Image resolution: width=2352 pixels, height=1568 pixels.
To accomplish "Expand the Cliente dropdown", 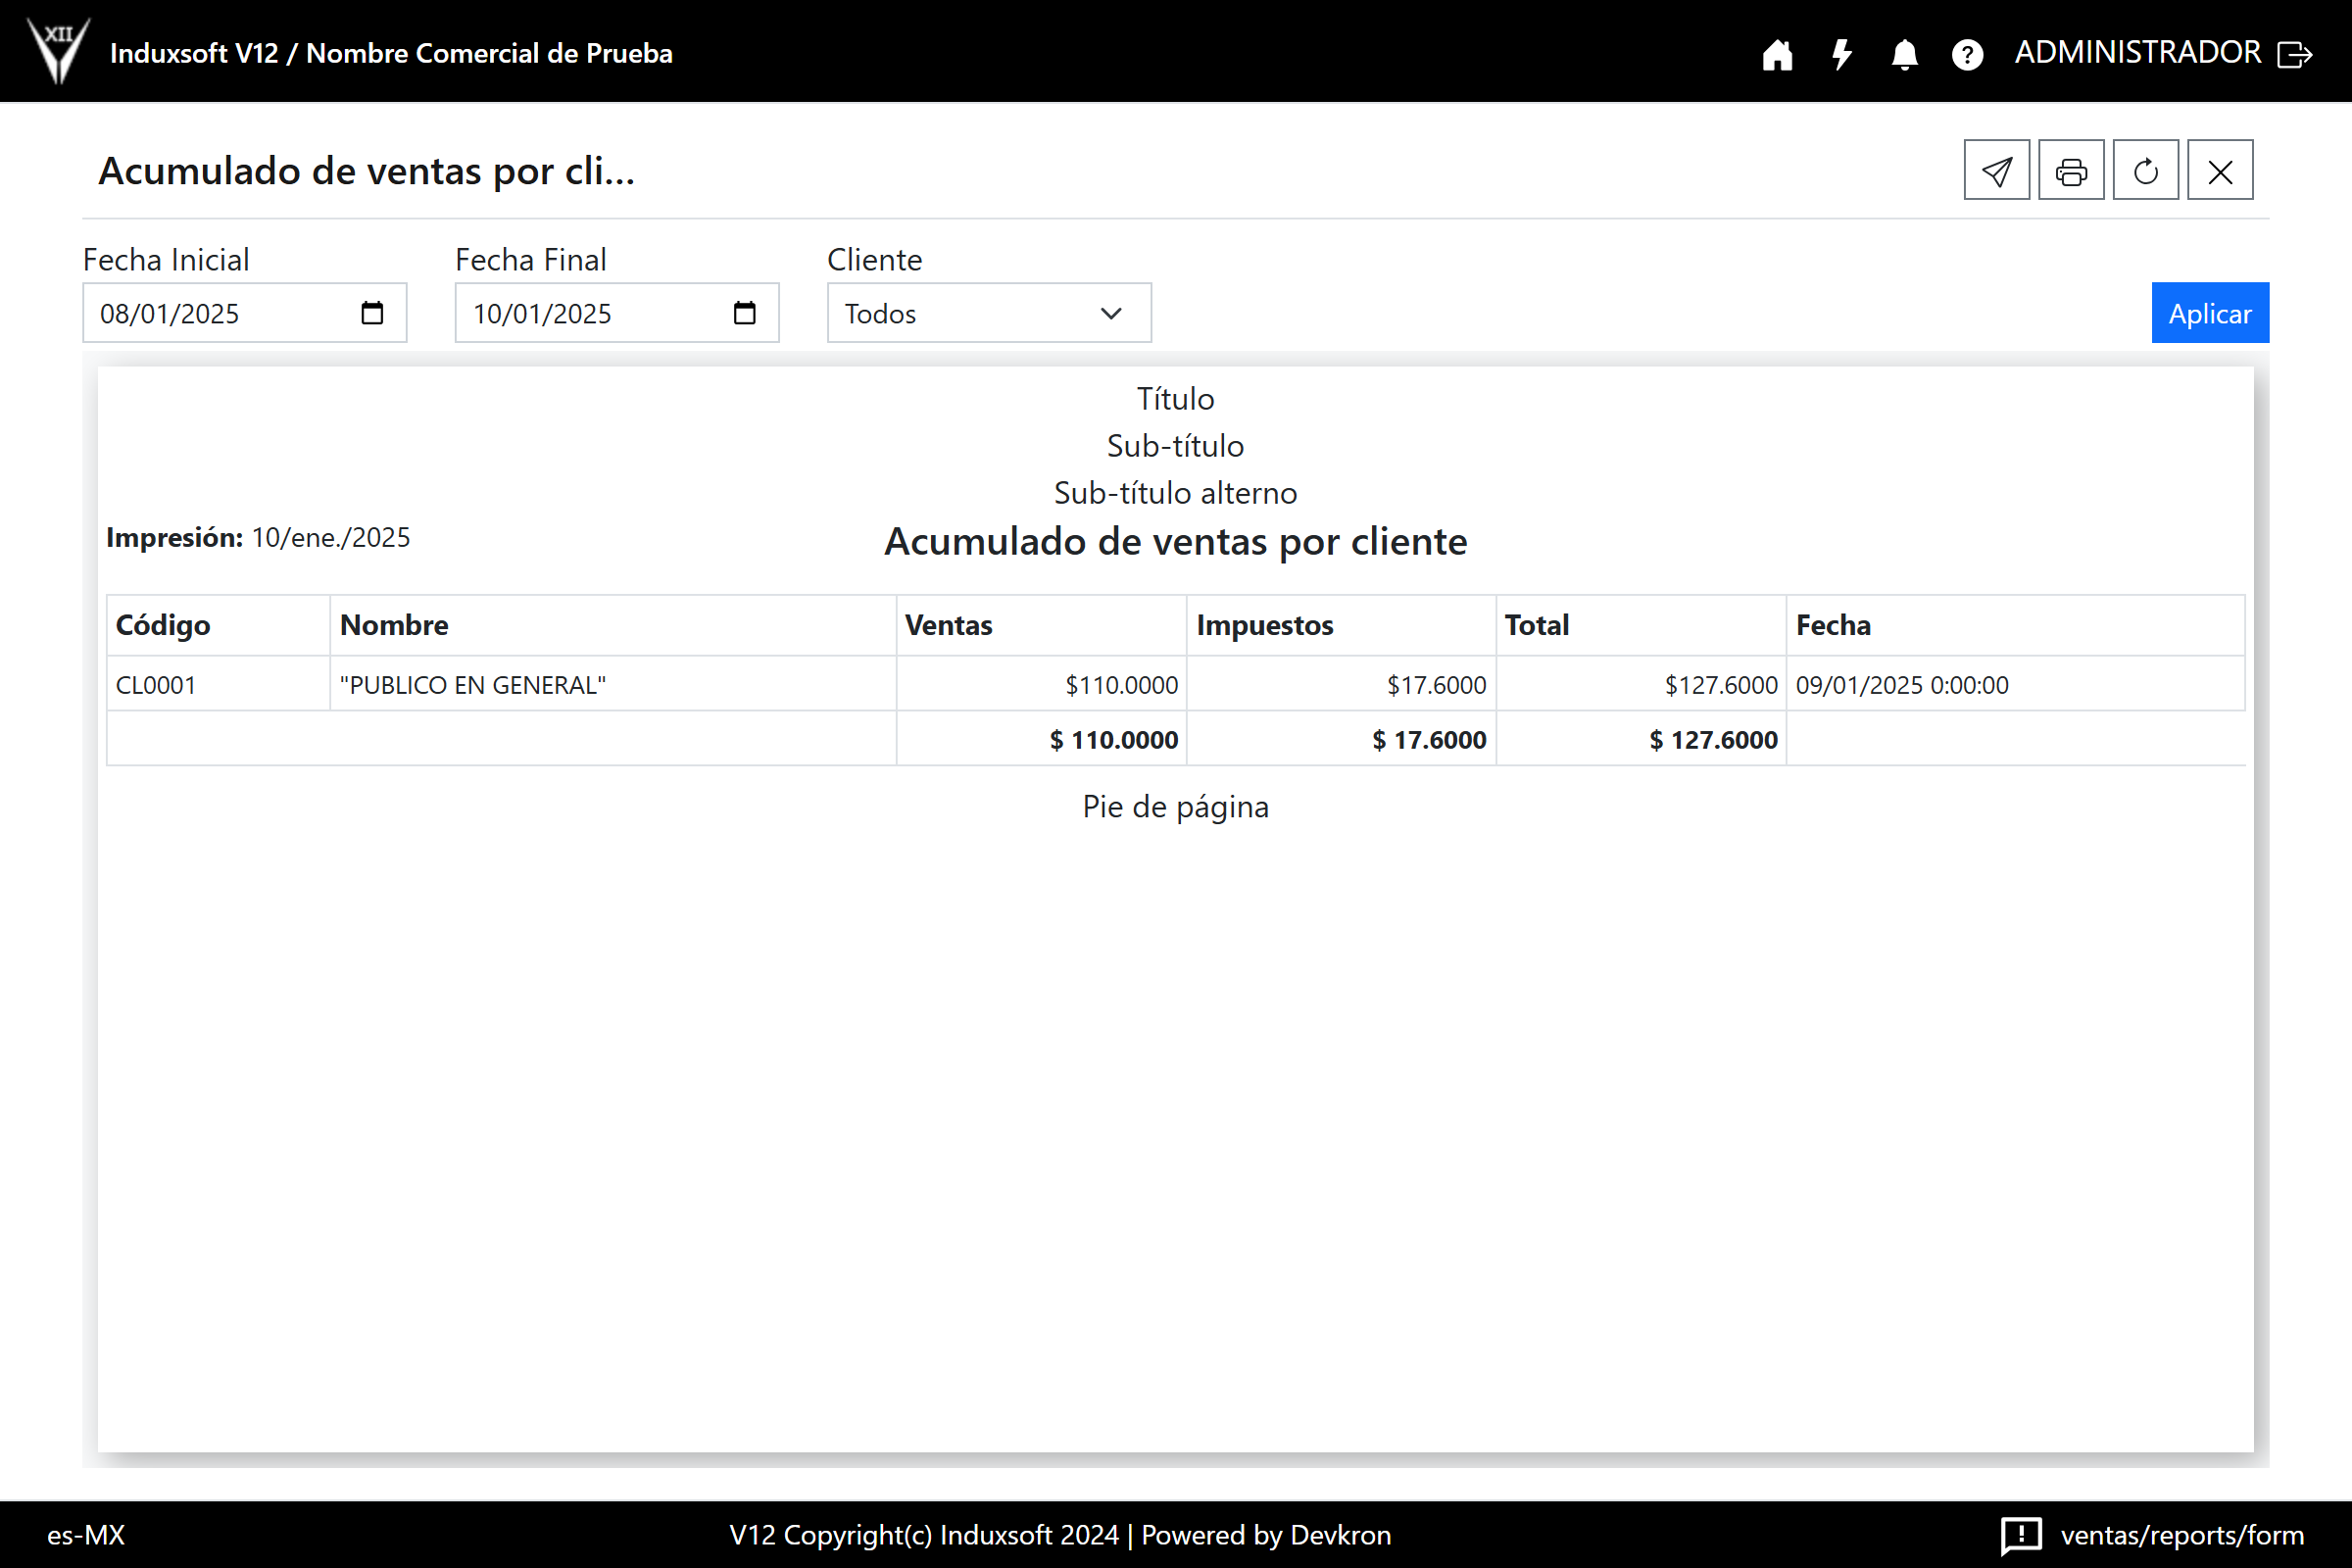I will click(x=988, y=313).
